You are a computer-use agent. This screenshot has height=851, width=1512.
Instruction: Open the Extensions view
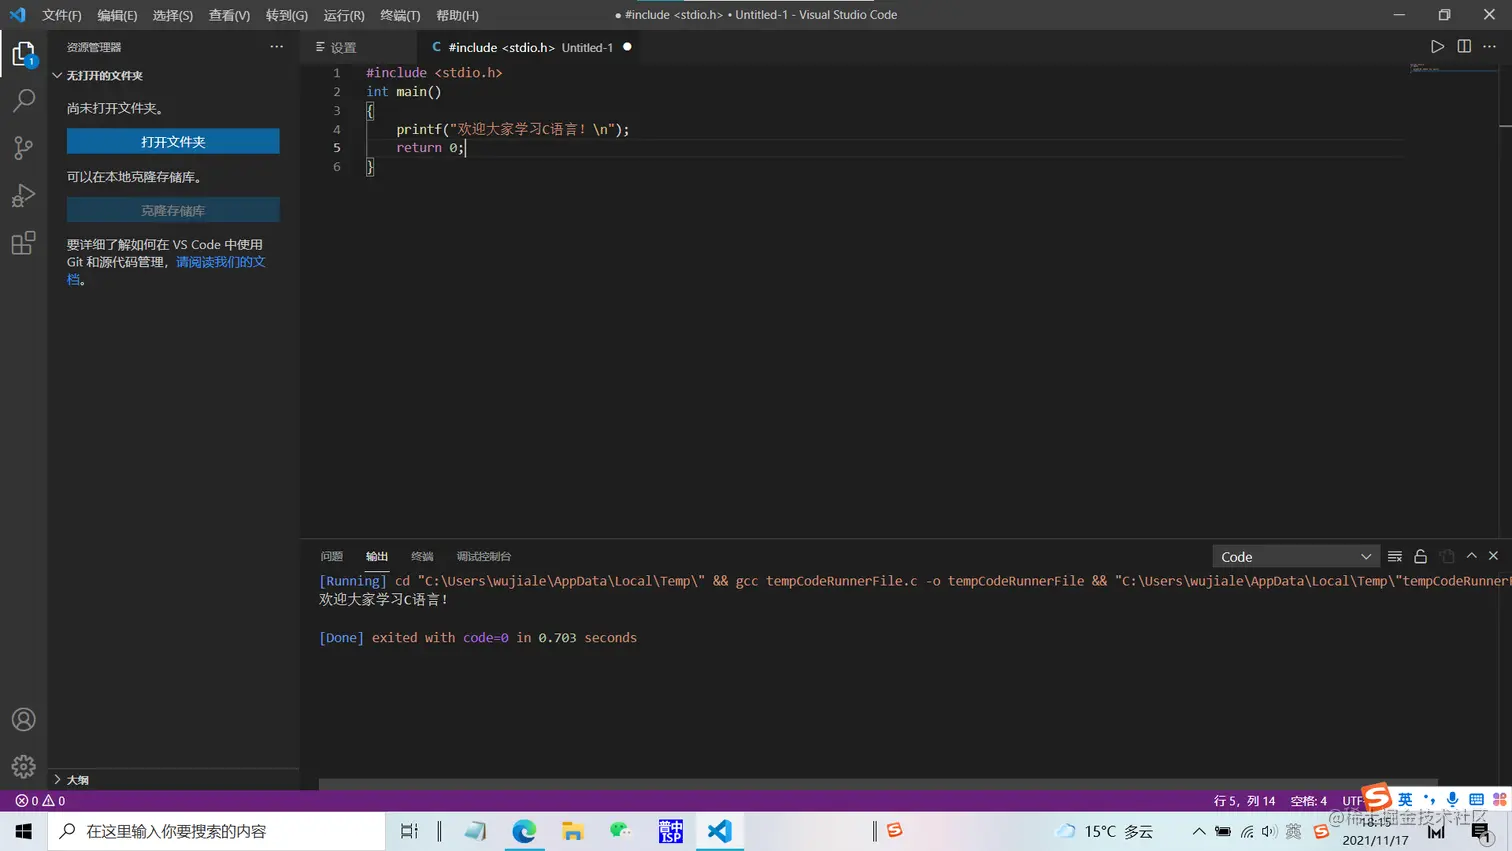click(x=23, y=243)
